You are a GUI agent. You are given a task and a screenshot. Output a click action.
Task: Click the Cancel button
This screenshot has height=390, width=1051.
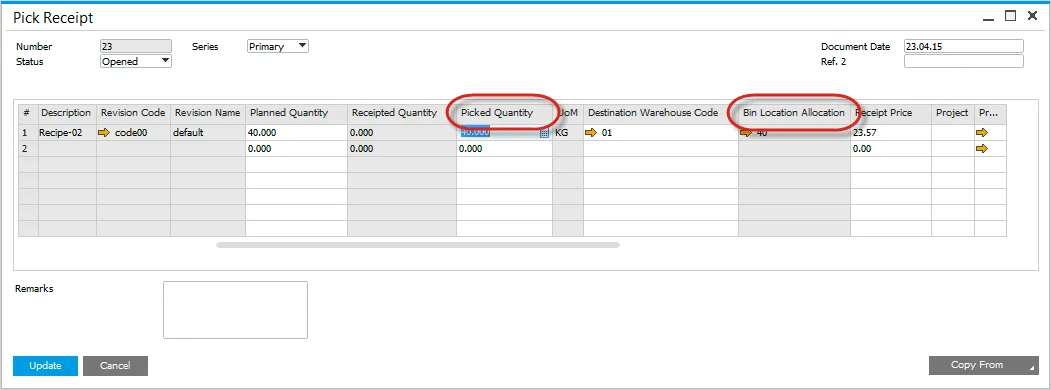click(x=115, y=366)
